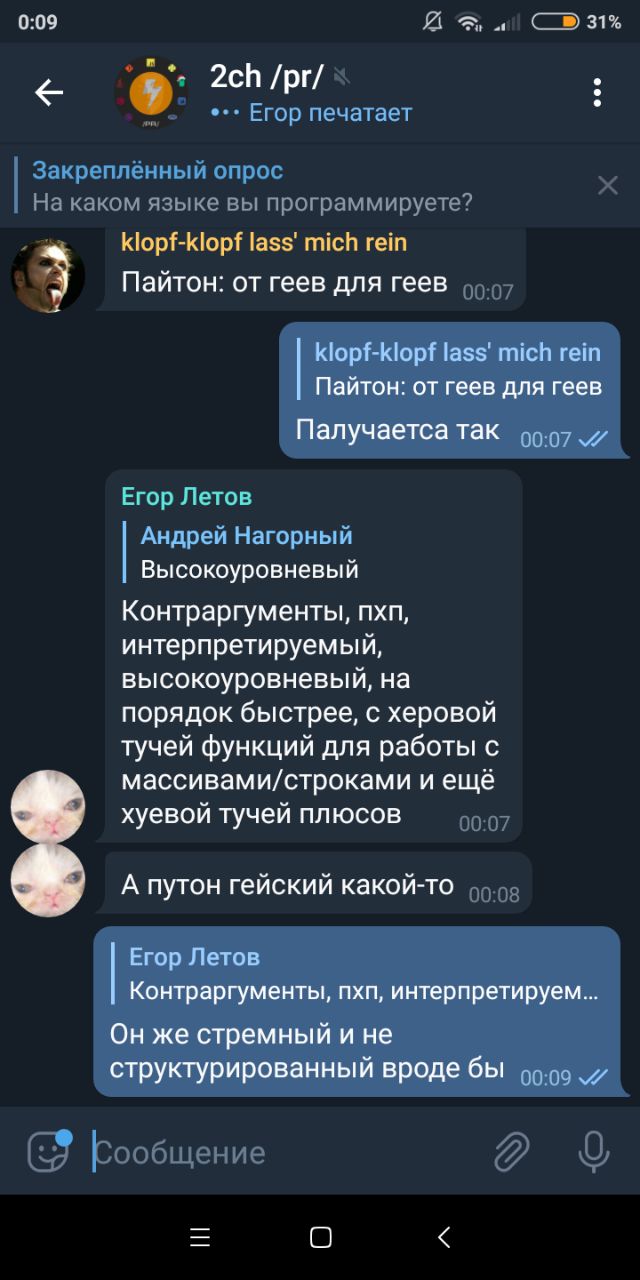Tap the klopf-klopf user profile photo

[x=48, y=275]
